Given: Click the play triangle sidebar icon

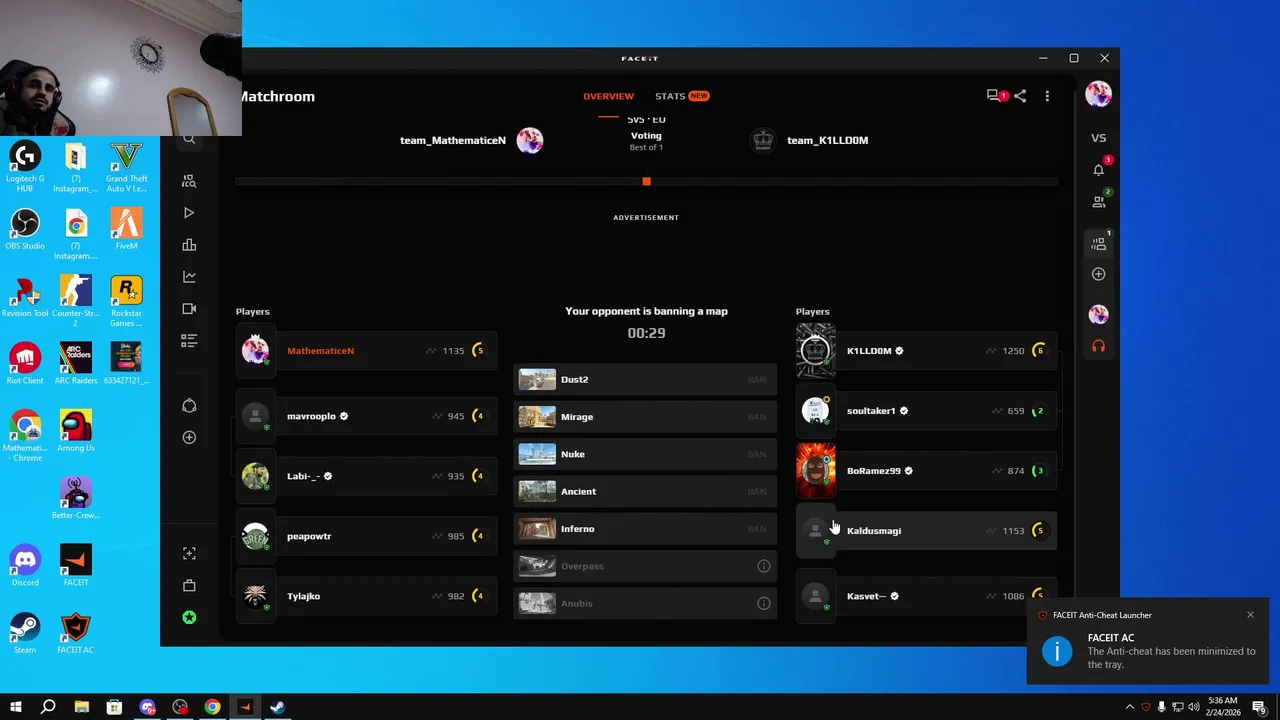Looking at the screenshot, I should [x=189, y=213].
